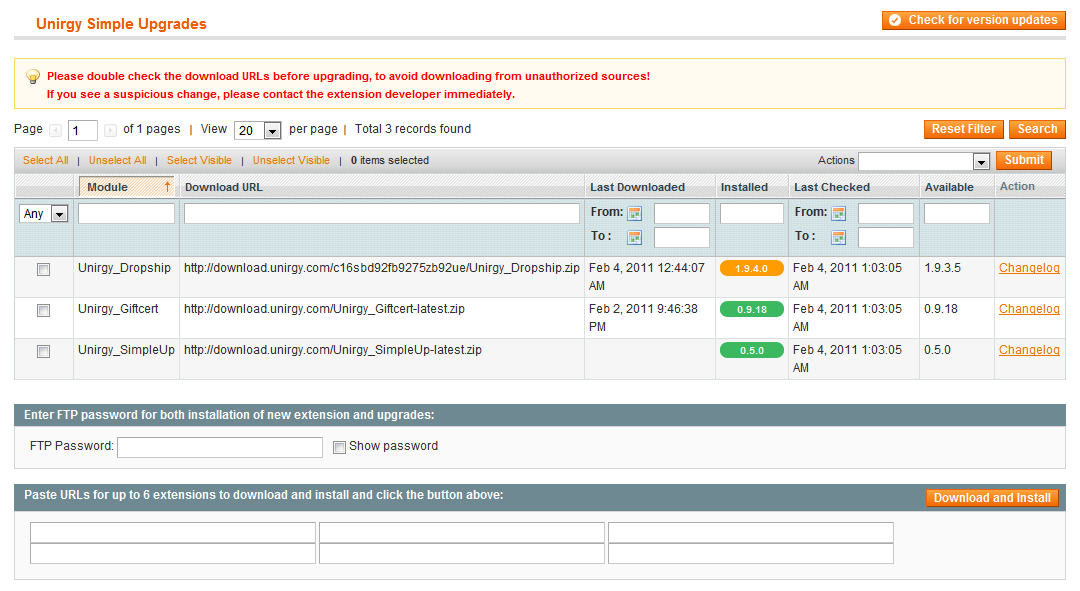Open the per page View dropdown
This screenshot has width=1080, height=591.
(258, 130)
